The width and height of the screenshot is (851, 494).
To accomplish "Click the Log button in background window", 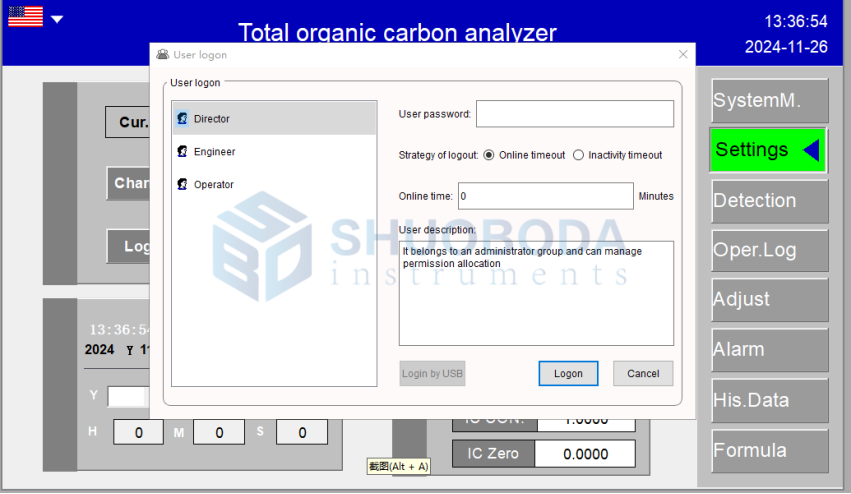I will (129, 246).
